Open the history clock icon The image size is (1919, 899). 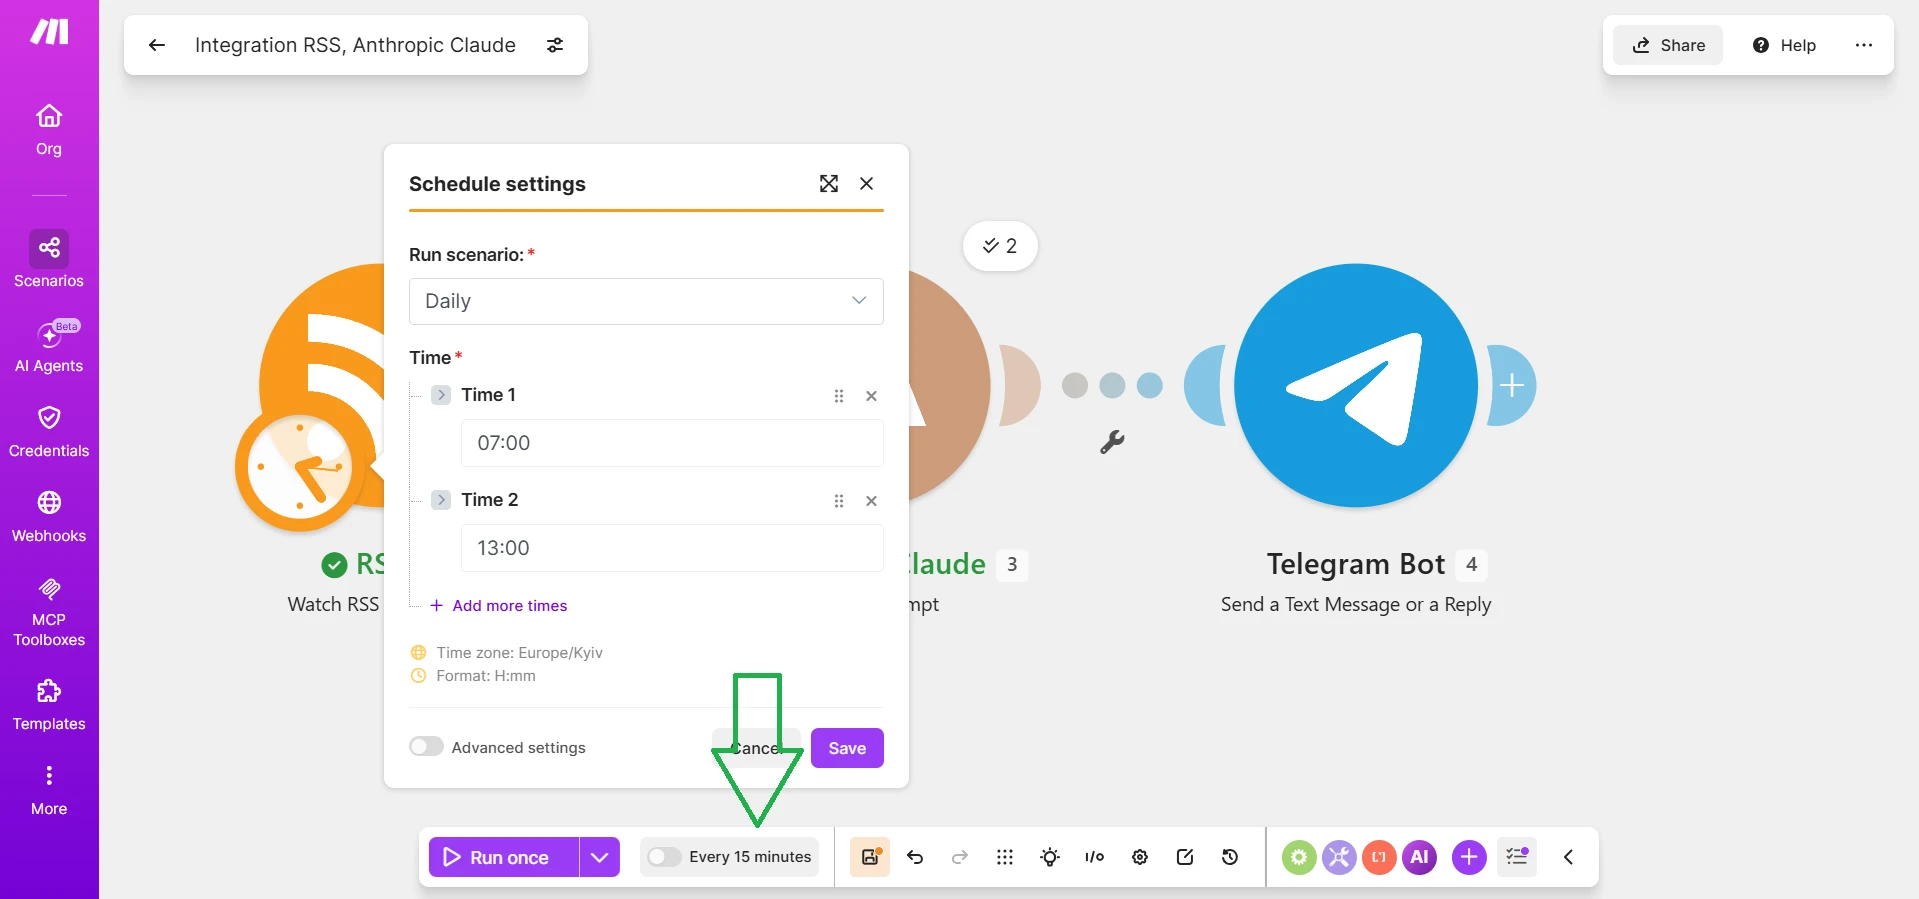[1230, 857]
